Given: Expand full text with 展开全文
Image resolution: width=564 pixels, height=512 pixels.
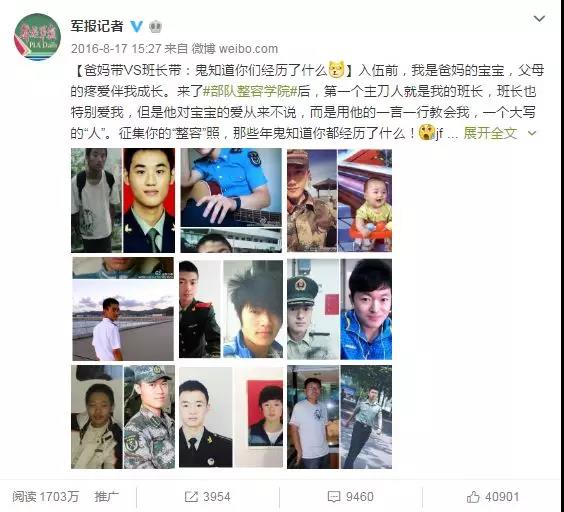Looking at the screenshot, I should tap(490, 133).
